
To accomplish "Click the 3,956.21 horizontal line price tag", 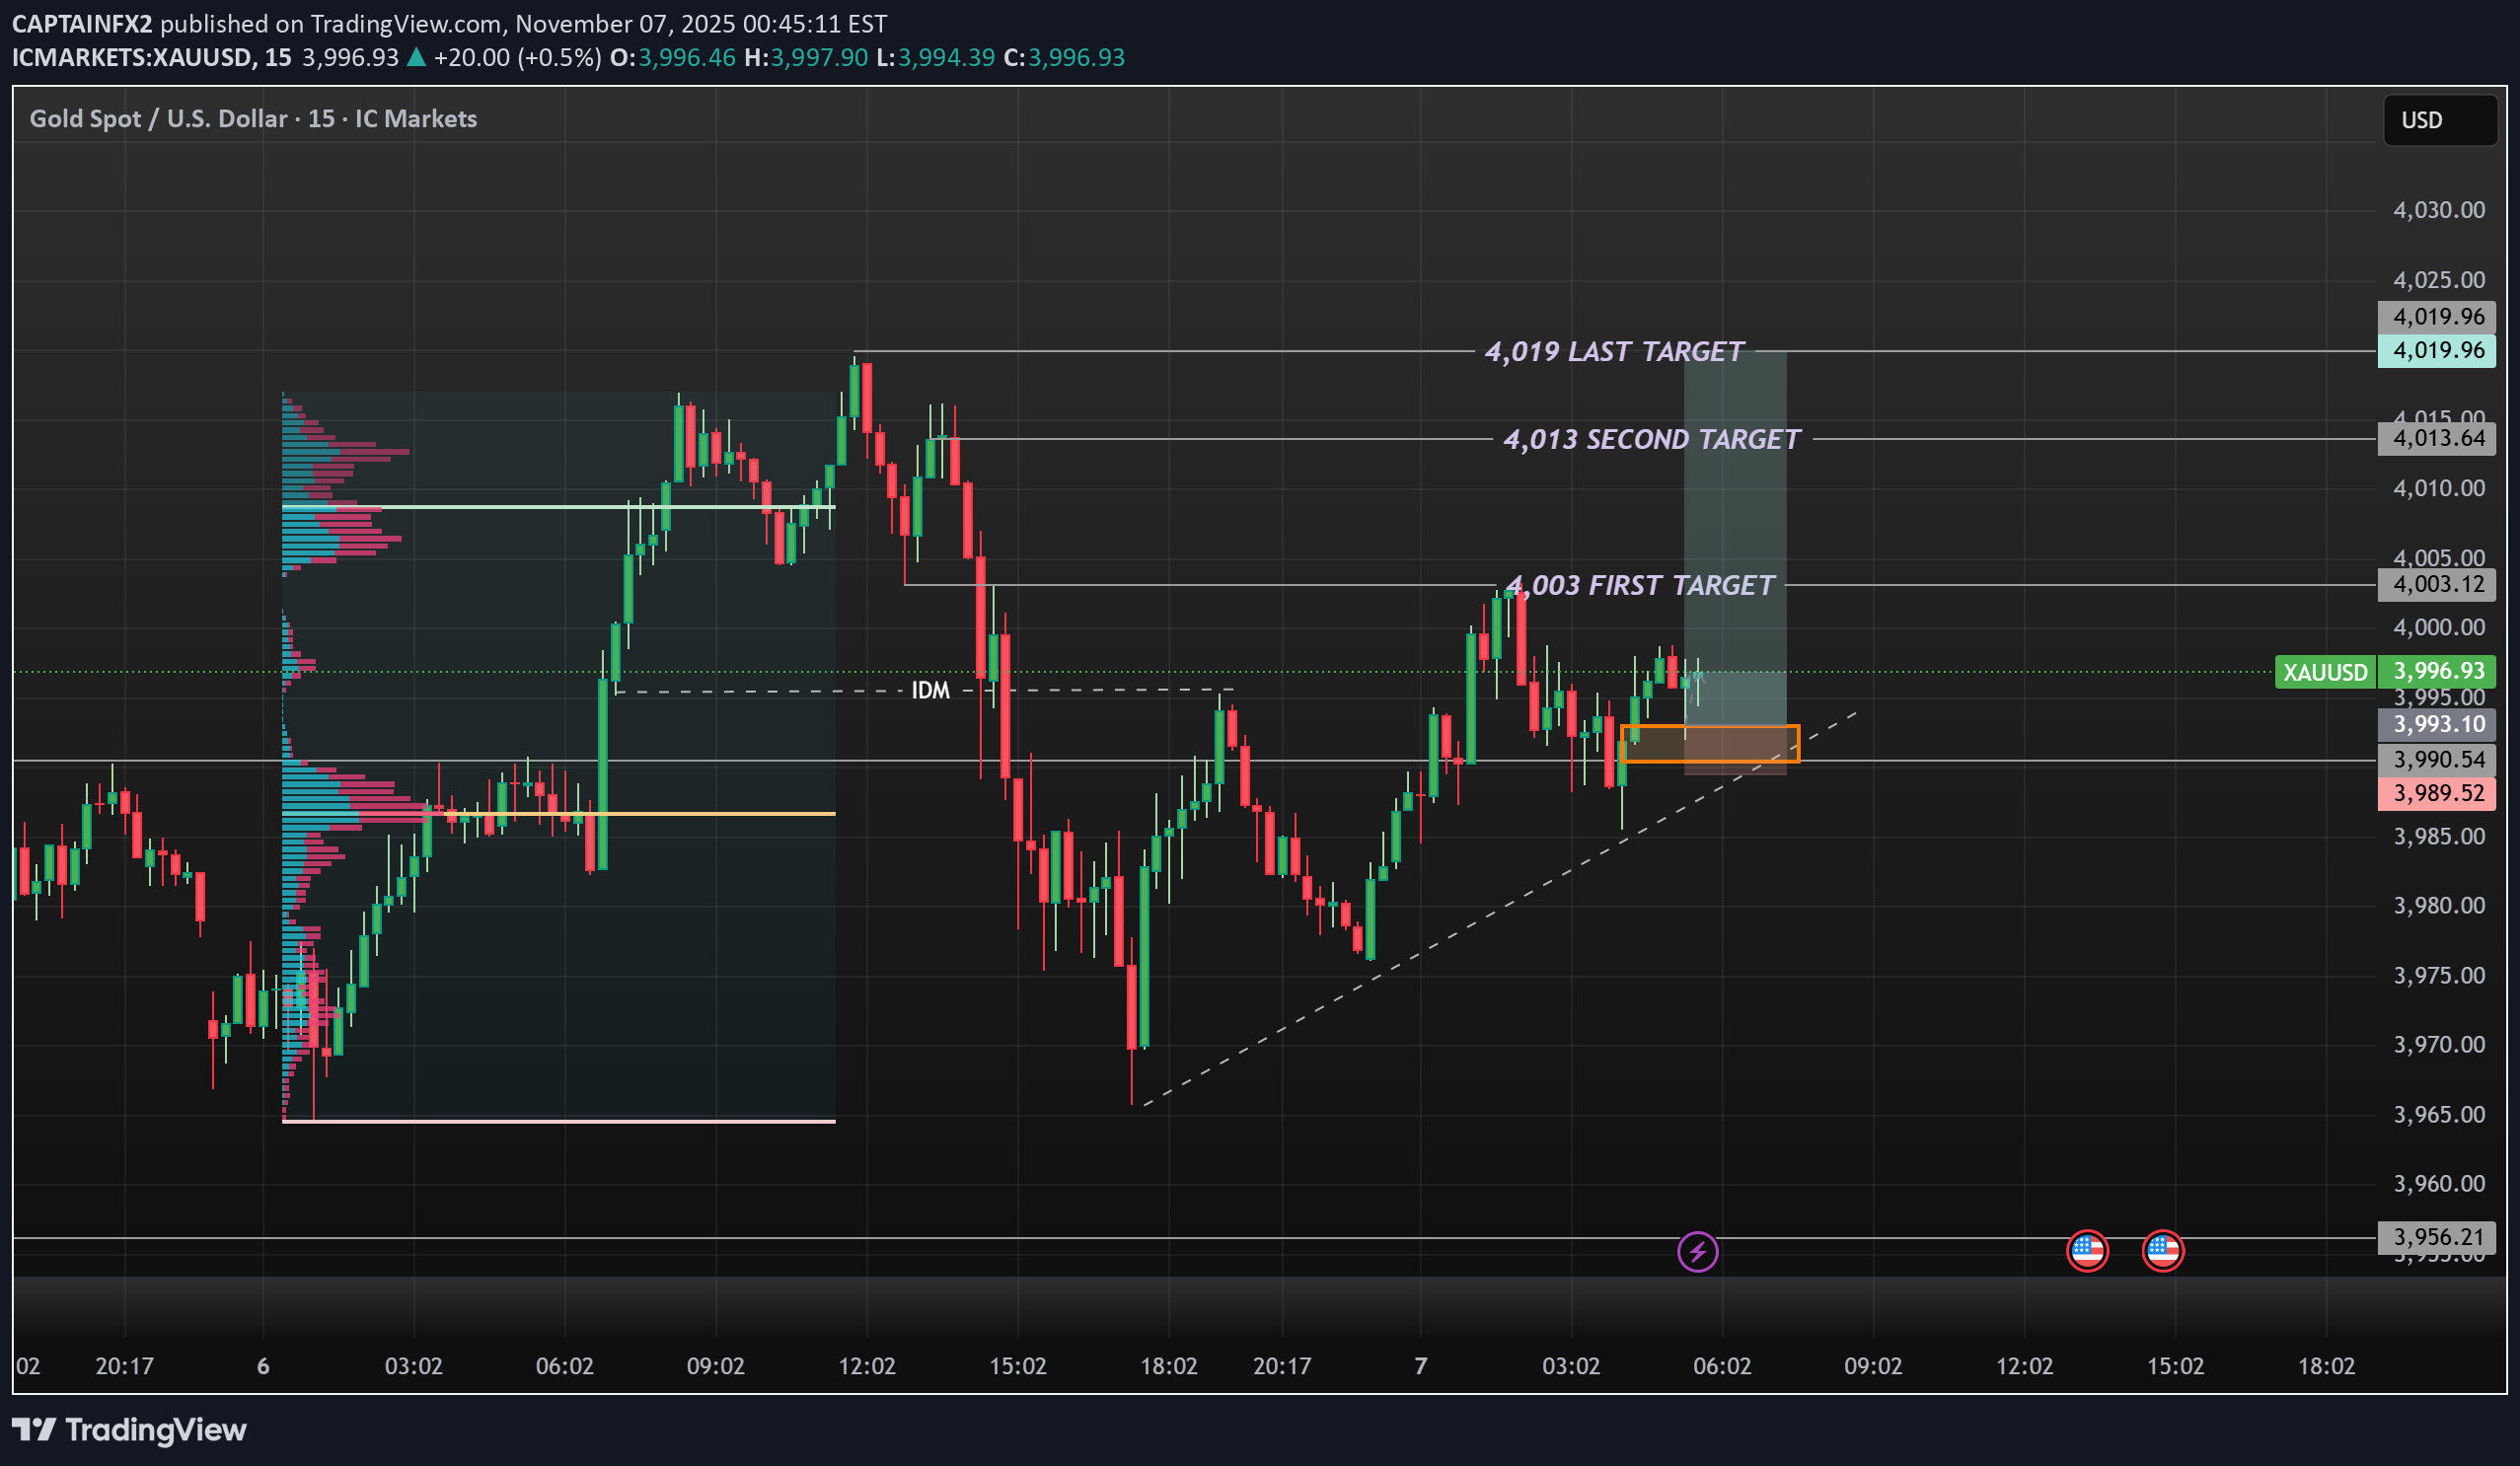I will [2436, 1237].
